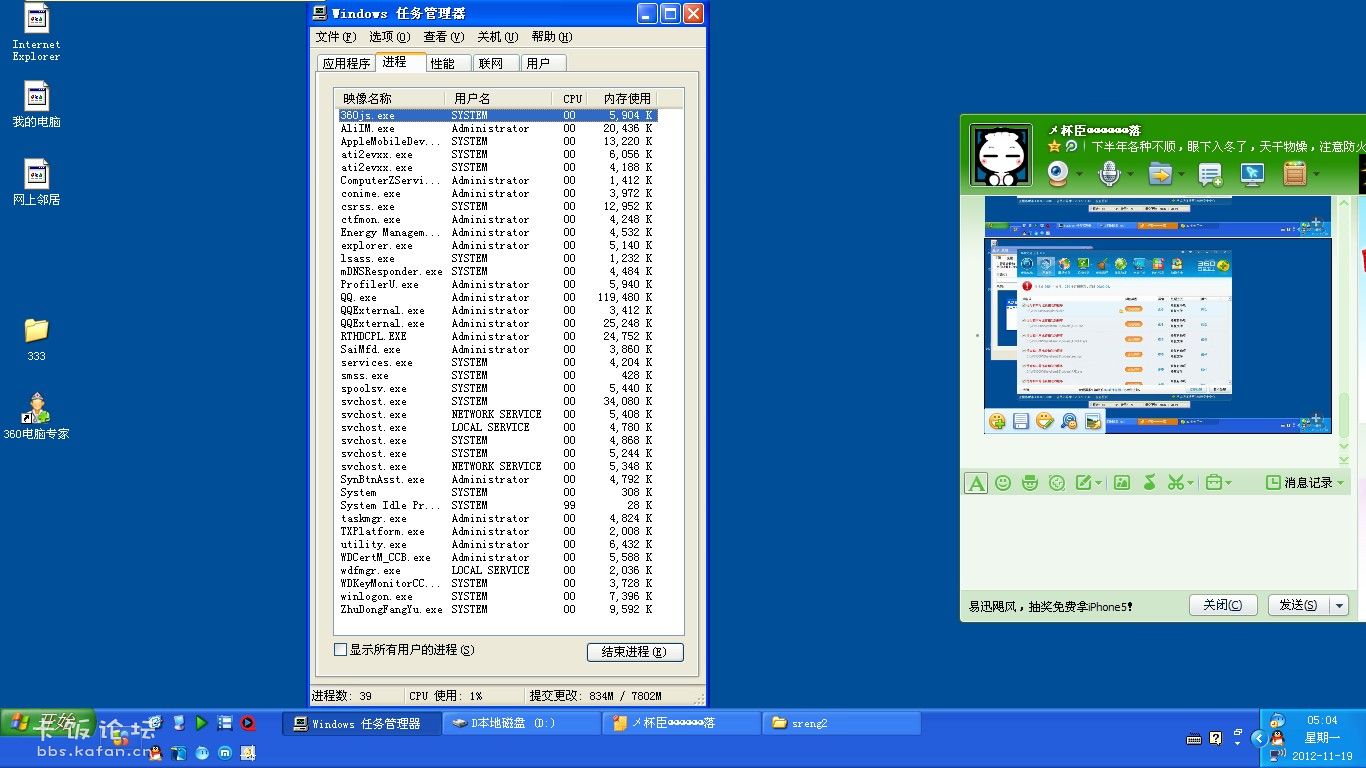Open the 查看(V) menu
Image resolution: width=1366 pixels, height=768 pixels.
click(x=443, y=37)
